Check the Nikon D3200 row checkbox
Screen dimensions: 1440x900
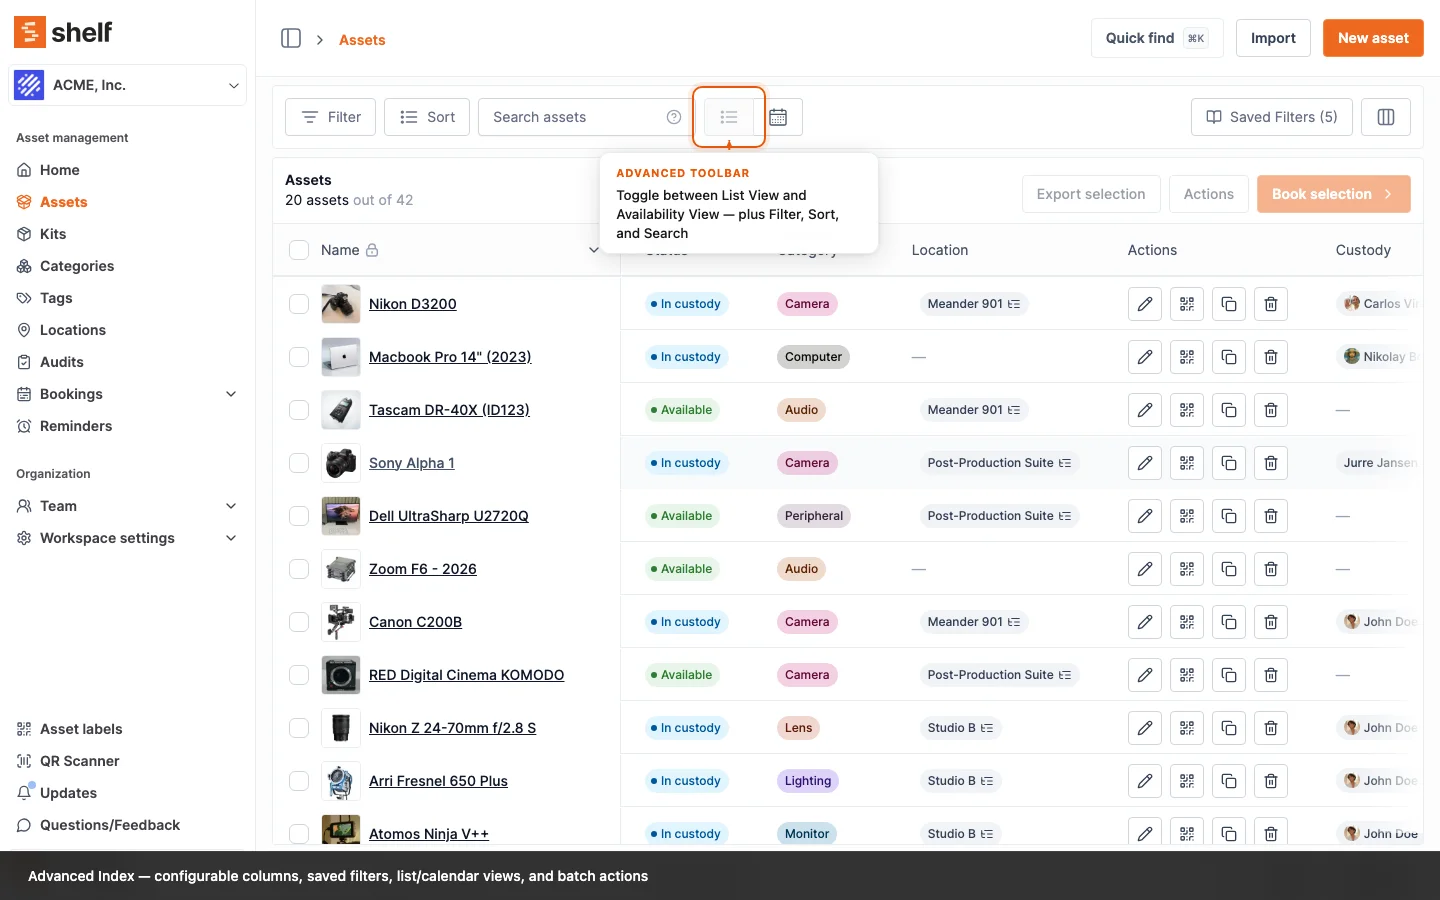299,304
